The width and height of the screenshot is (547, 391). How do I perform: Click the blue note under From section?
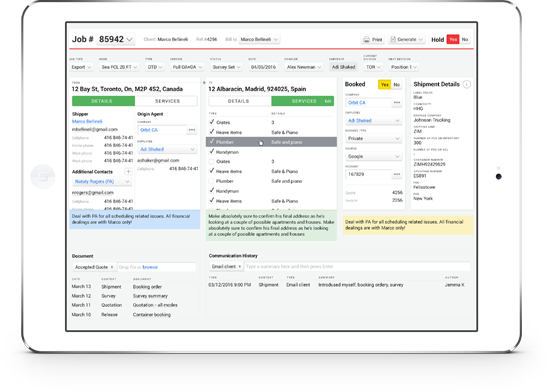click(135, 219)
